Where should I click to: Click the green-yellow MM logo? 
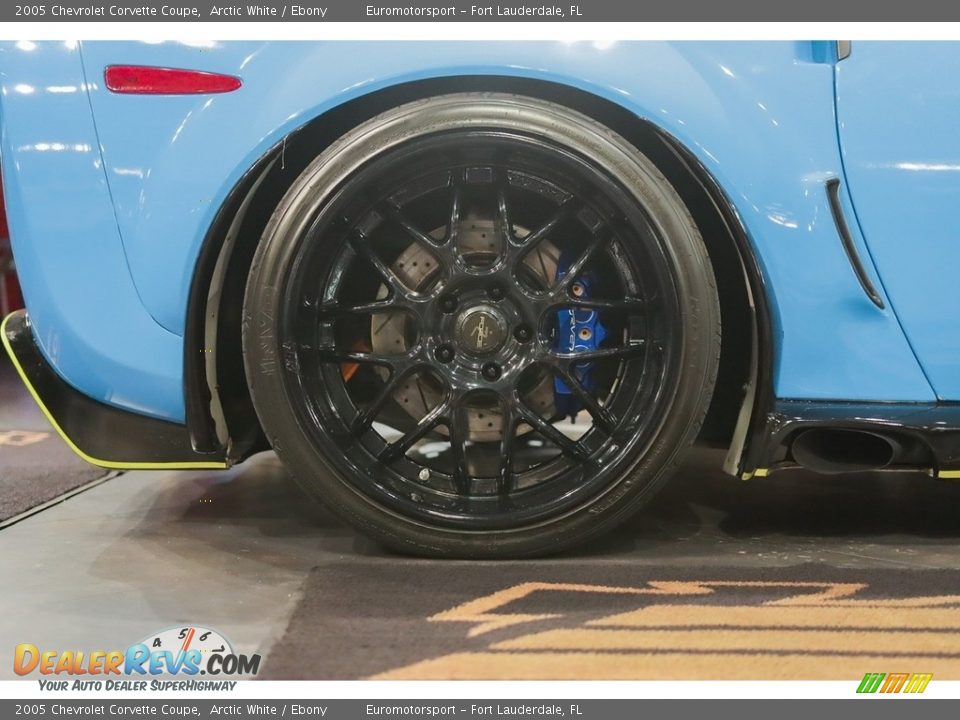click(x=893, y=683)
